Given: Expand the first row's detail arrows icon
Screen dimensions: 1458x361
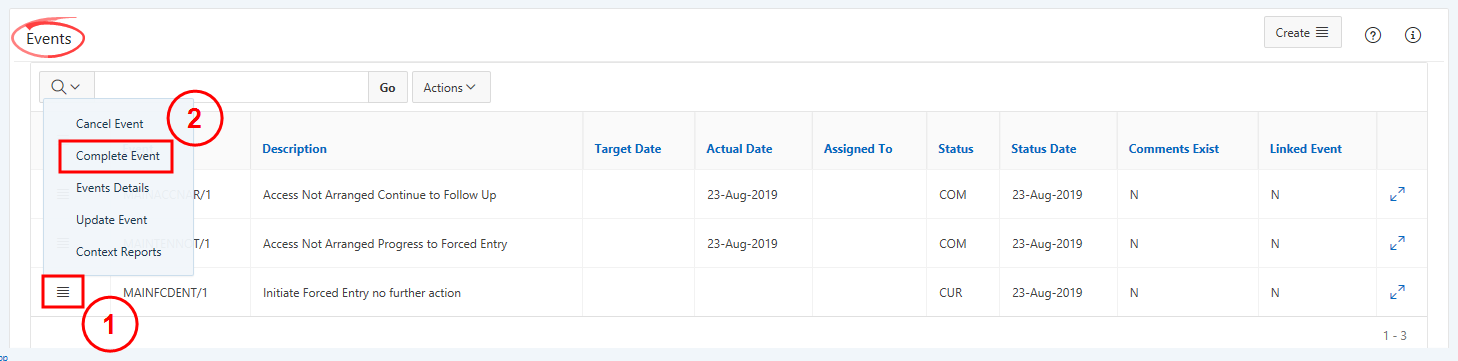Looking at the screenshot, I should pos(1398,194).
